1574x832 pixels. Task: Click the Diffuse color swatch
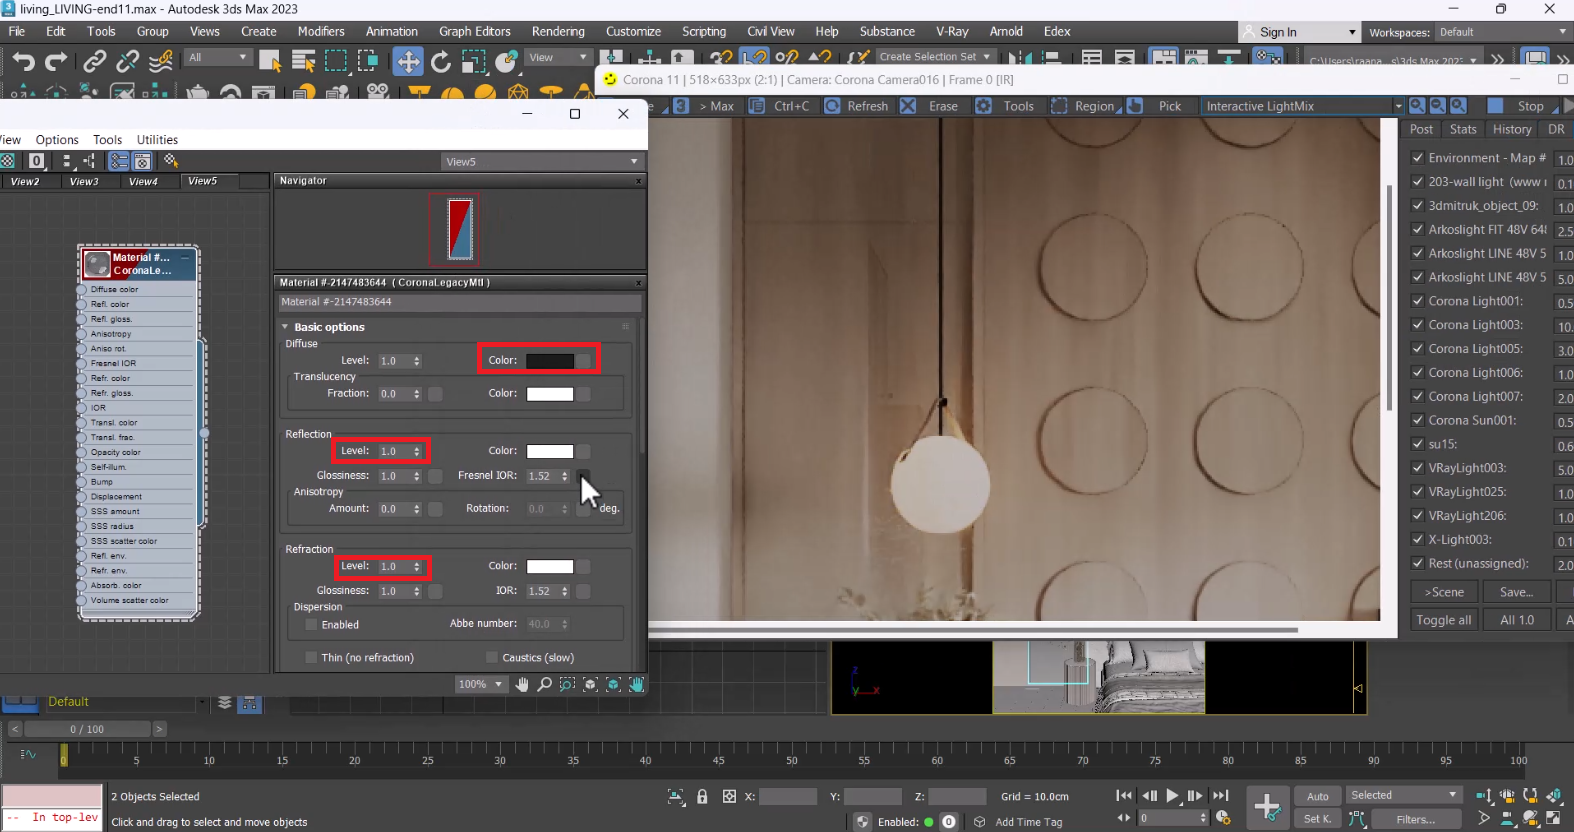(550, 361)
